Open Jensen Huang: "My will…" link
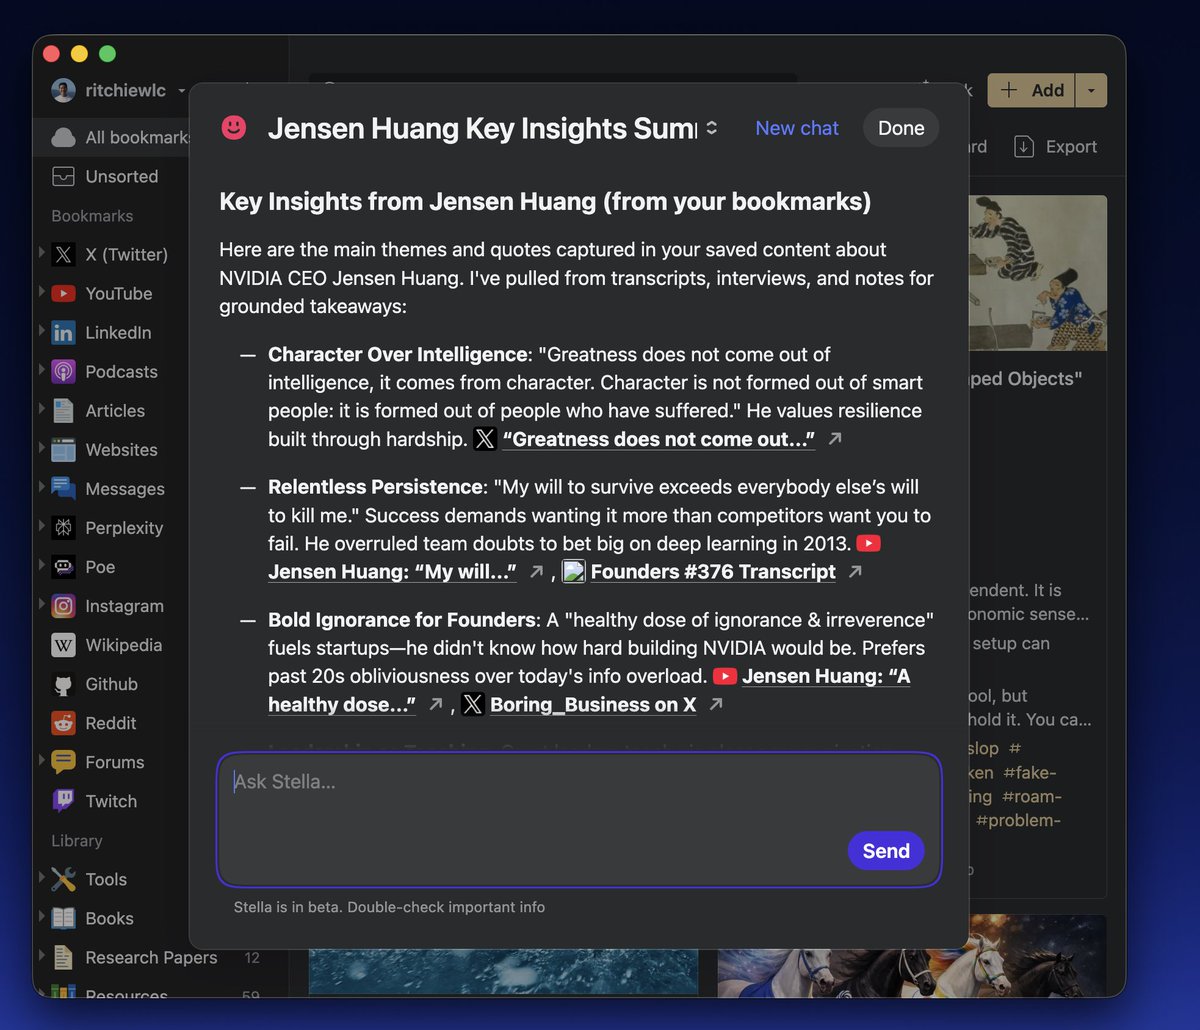This screenshot has width=1200, height=1030. tap(392, 572)
